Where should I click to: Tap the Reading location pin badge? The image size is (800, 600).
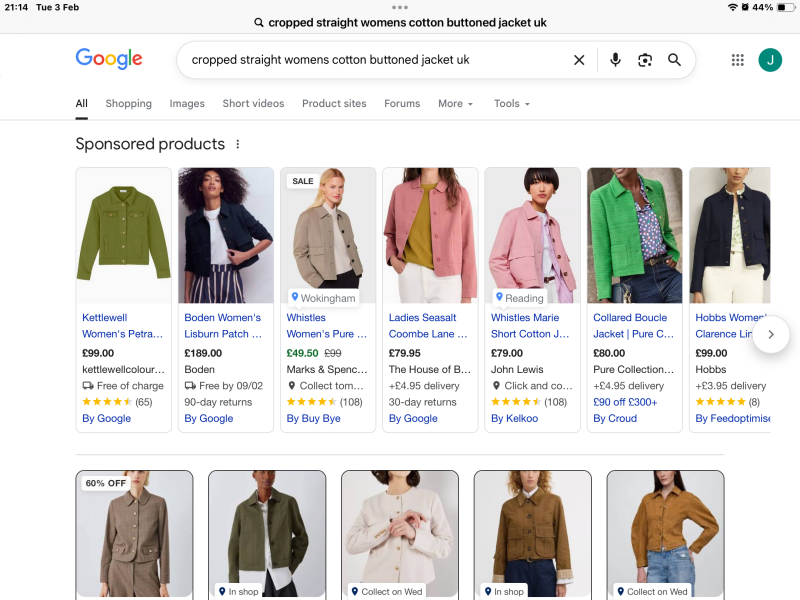[x=519, y=298]
